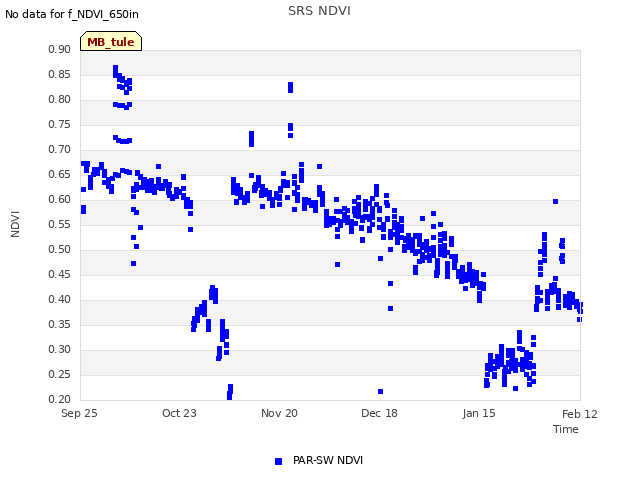The width and height of the screenshot is (640, 480).
Task: Click the 0.50 y-axis tick label
Action: click(x=60, y=249)
